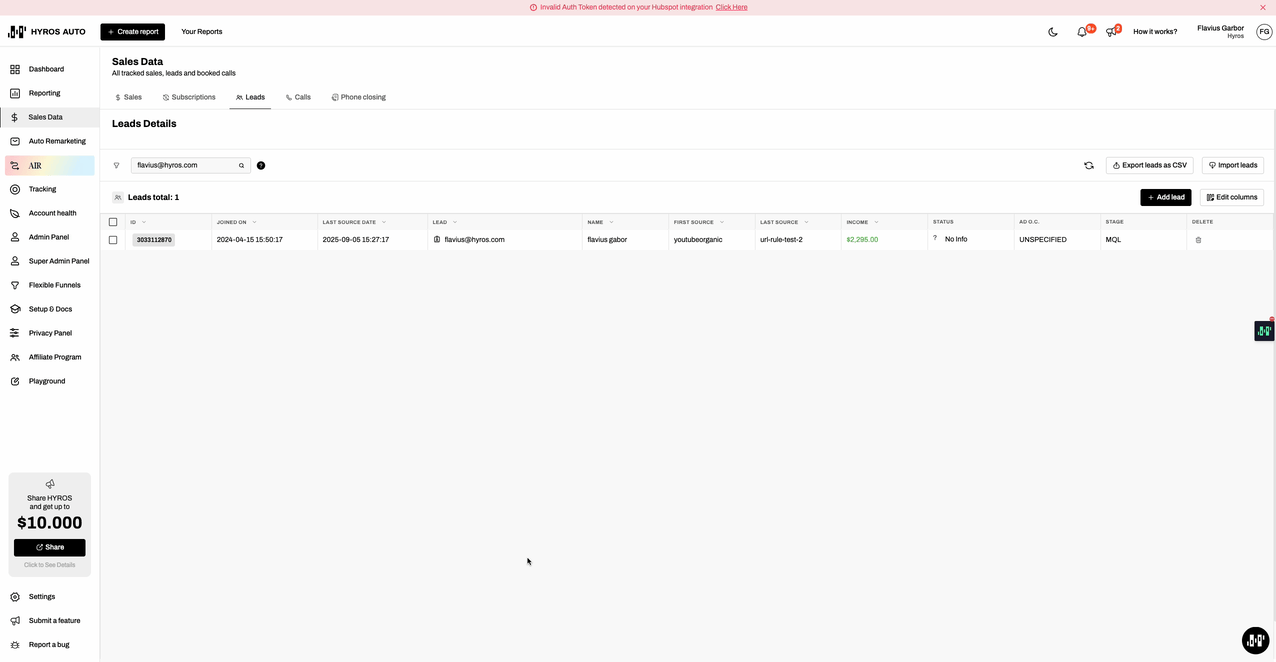The height and width of the screenshot is (662, 1276).
Task: Switch to the Subscriptions tab
Action: [189, 97]
